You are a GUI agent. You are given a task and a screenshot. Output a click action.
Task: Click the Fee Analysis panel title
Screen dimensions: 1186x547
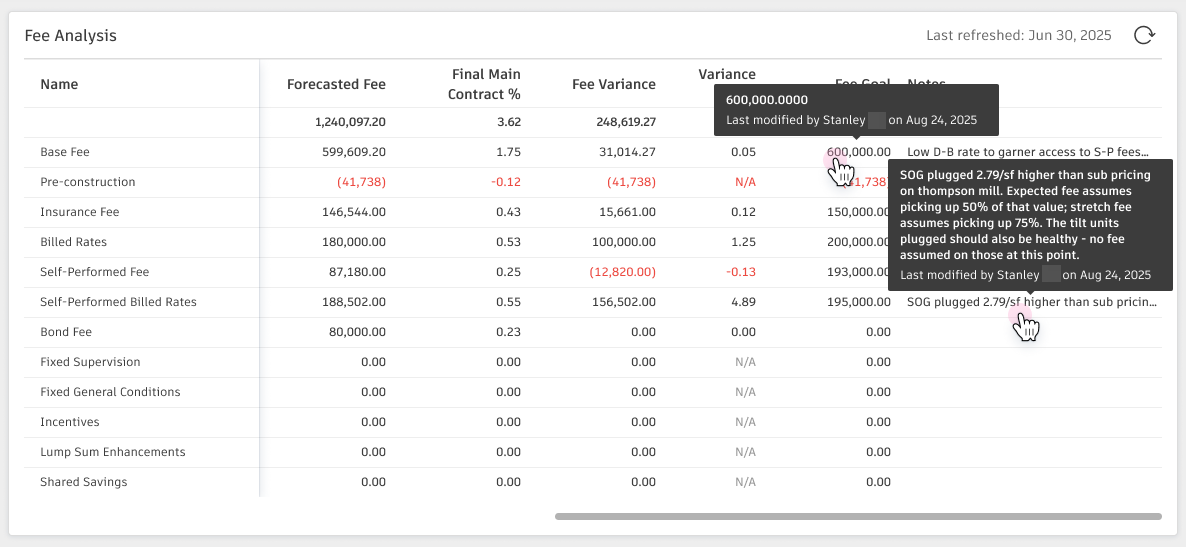[x=70, y=36]
